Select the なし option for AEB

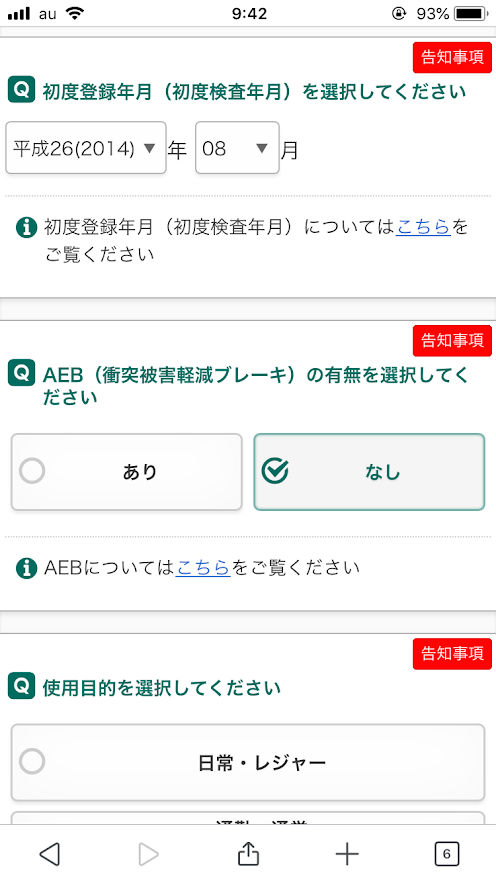[x=369, y=472]
